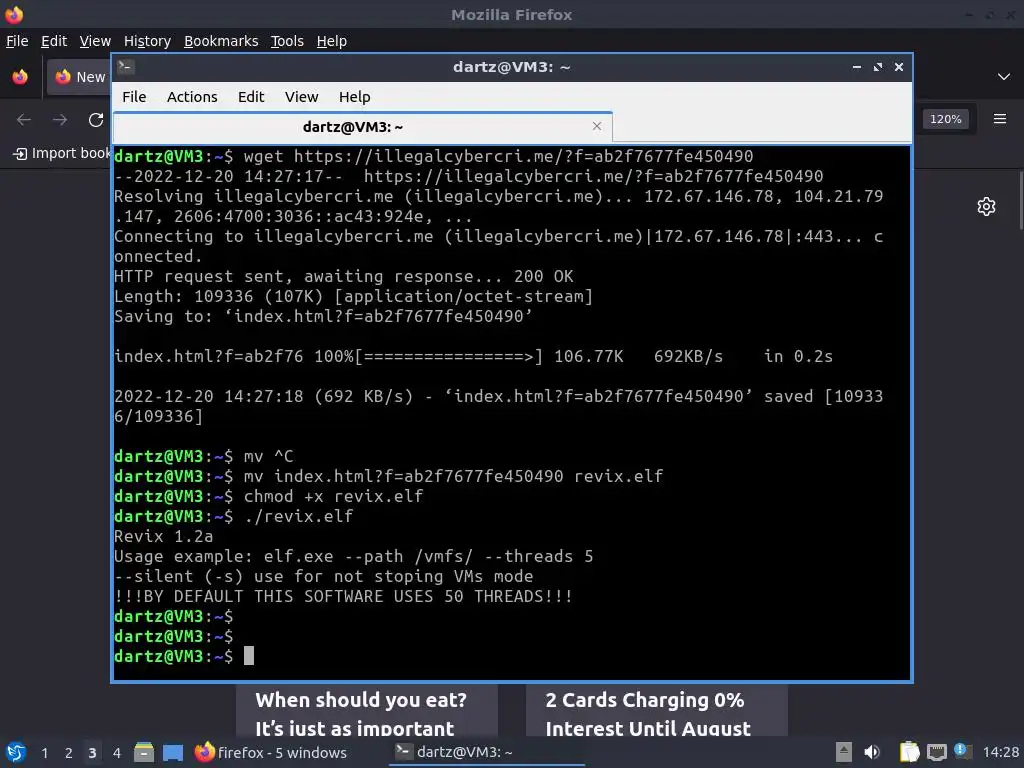Click the 'Resolving illegalcybercri.me' output line
The image size is (1024, 768).
coord(498,206)
